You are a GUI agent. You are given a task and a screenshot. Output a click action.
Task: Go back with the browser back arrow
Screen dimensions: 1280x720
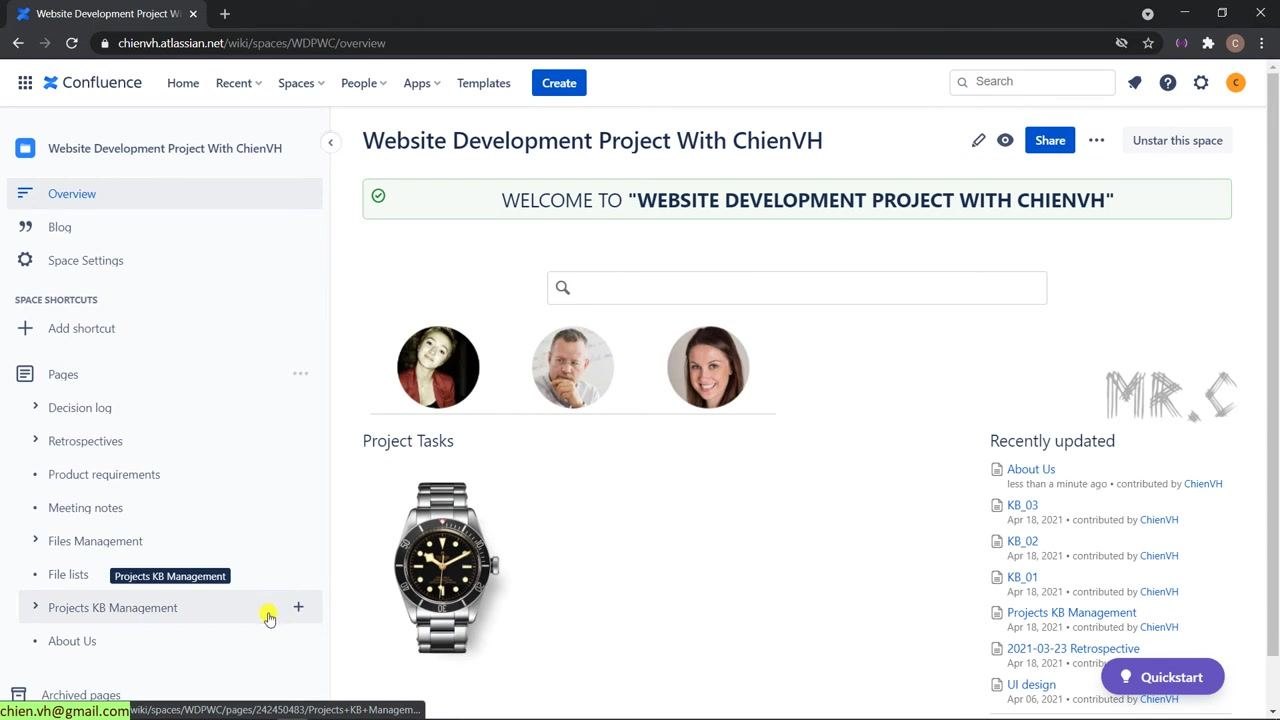[18, 43]
